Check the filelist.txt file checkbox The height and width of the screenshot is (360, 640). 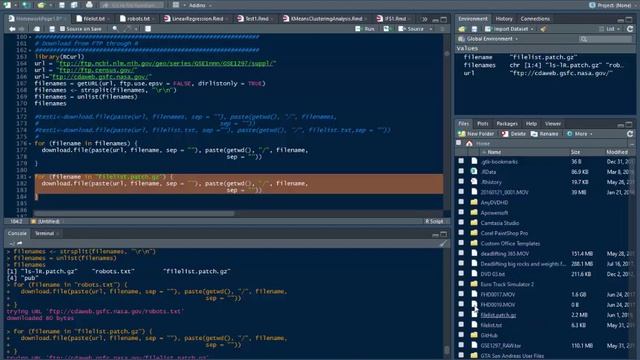pos(461,324)
